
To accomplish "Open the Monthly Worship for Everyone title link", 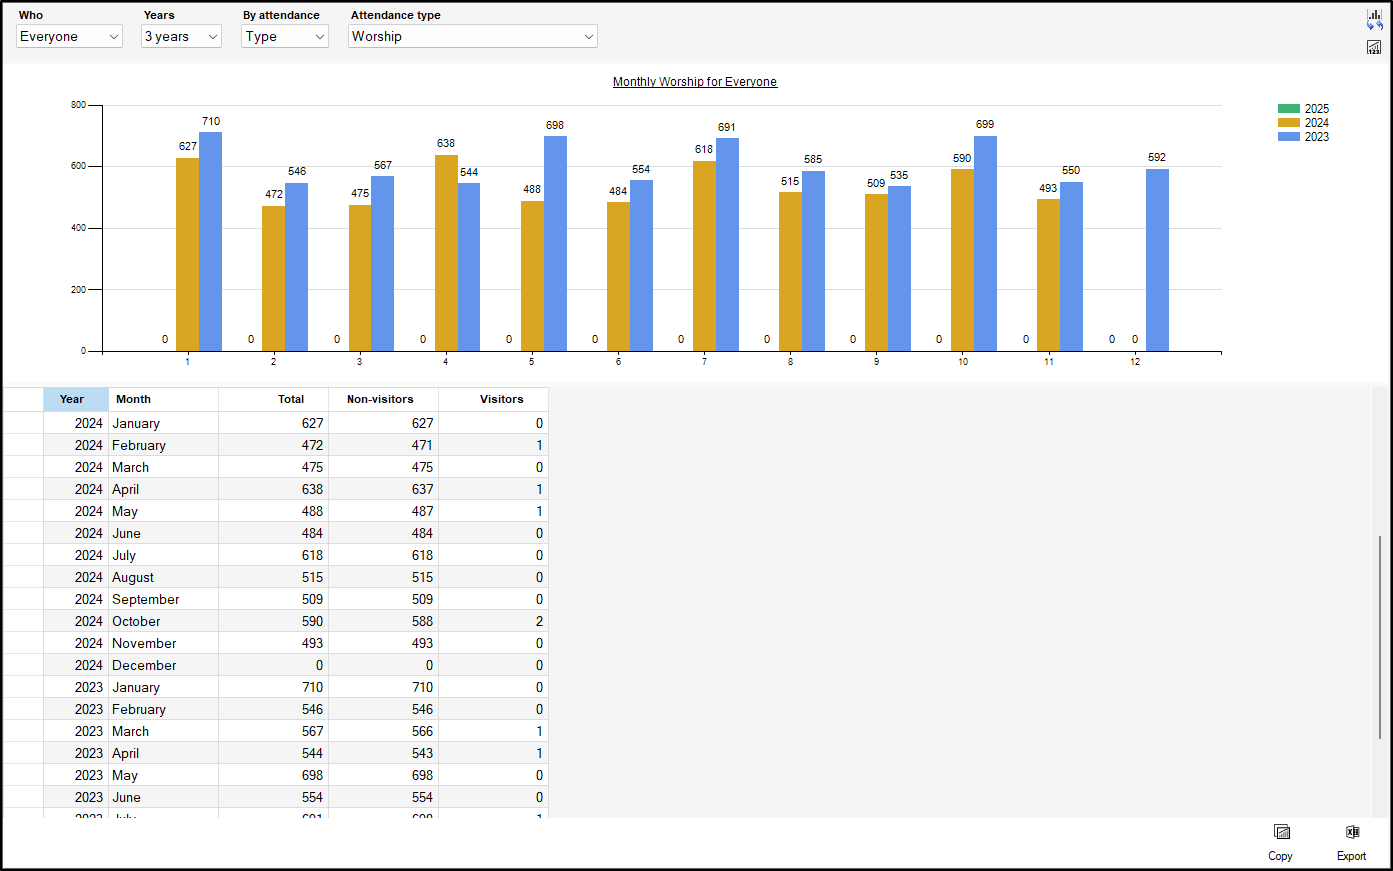I will [x=695, y=81].
